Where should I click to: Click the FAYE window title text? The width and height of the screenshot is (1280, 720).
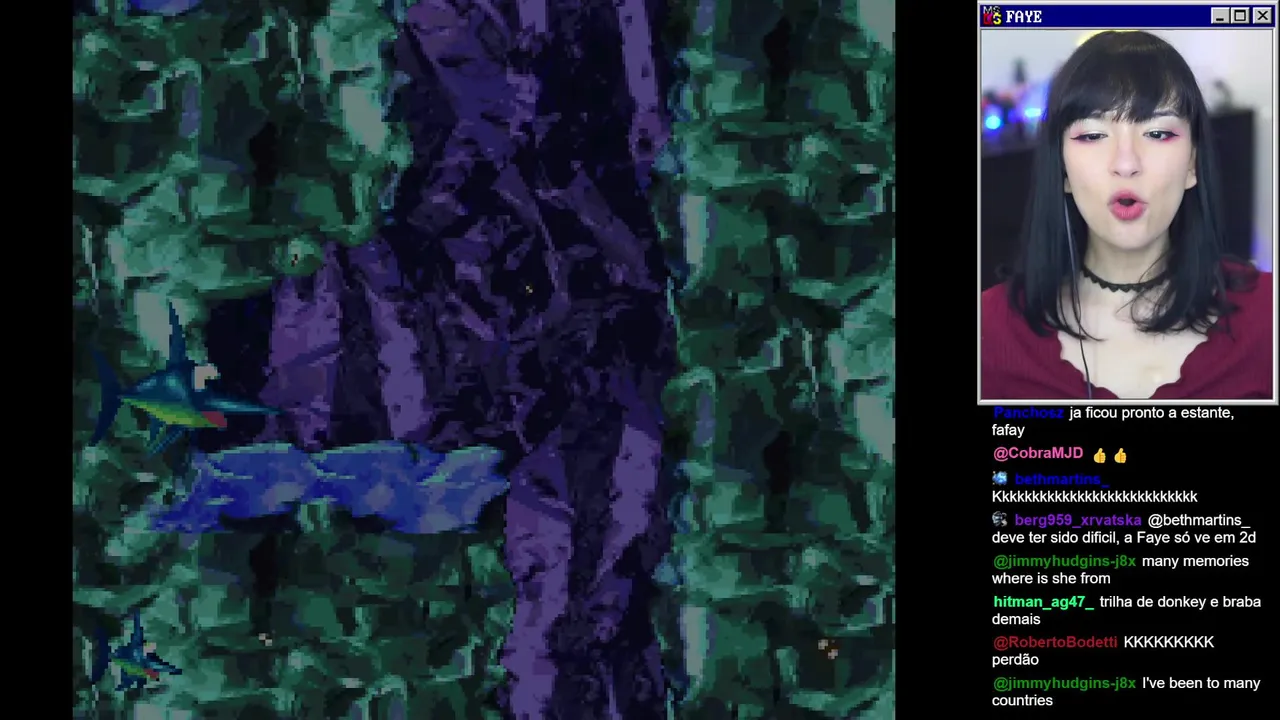click(1024, 17)
